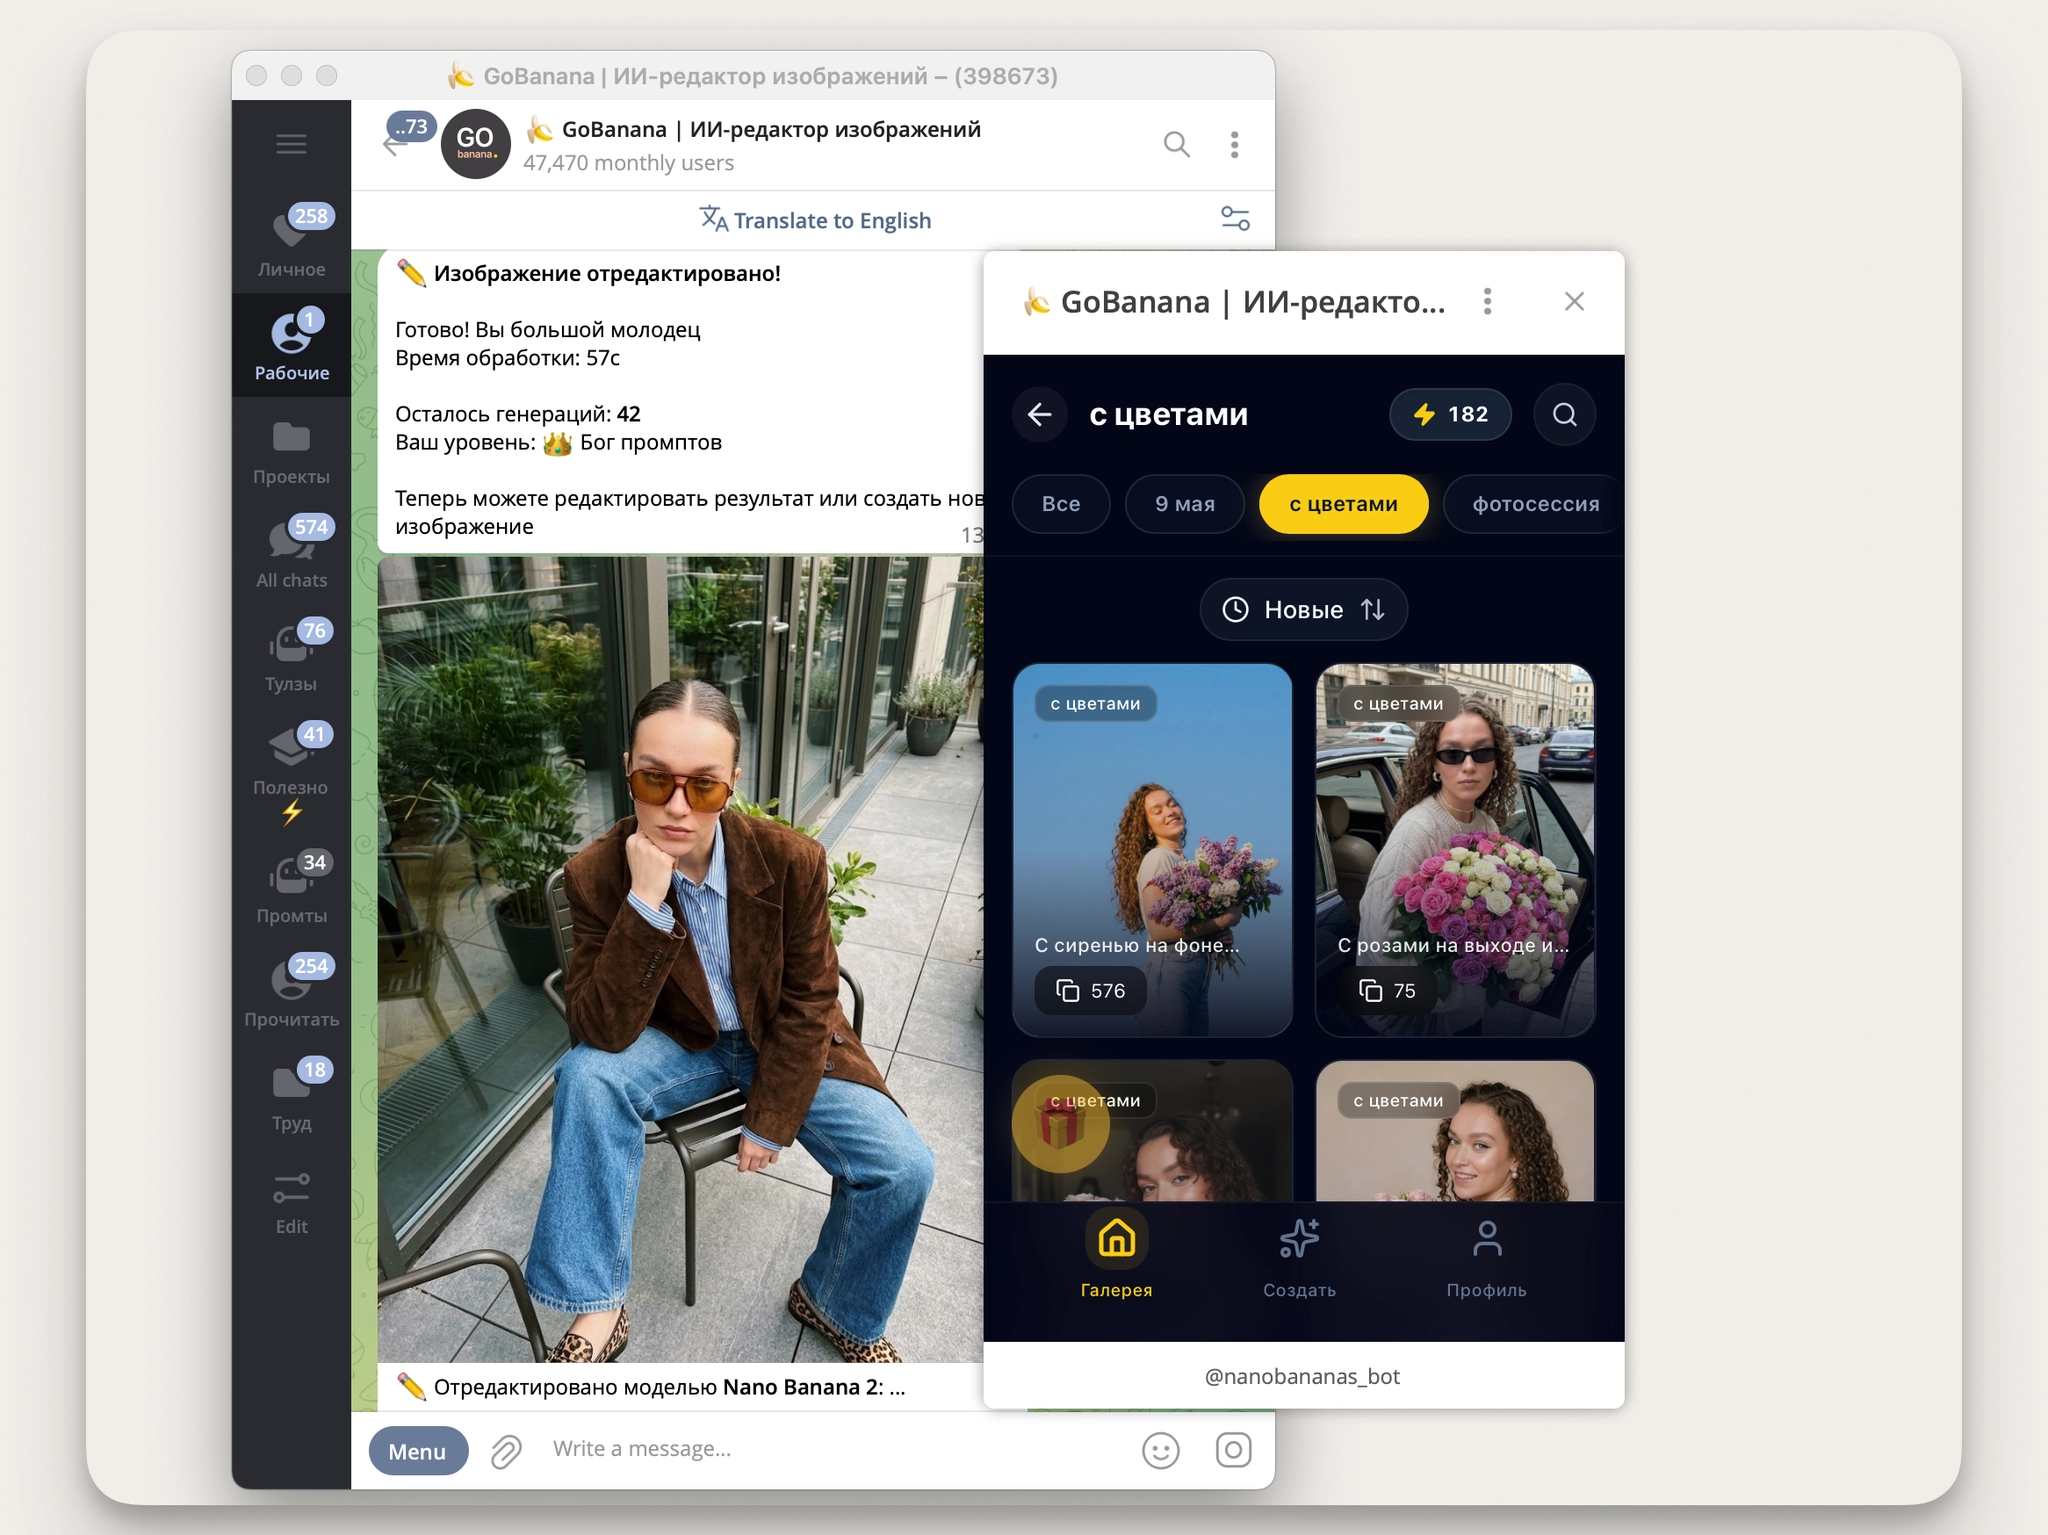
Task: Switch to the Создать tab
Action: tap(1299, 1257)
